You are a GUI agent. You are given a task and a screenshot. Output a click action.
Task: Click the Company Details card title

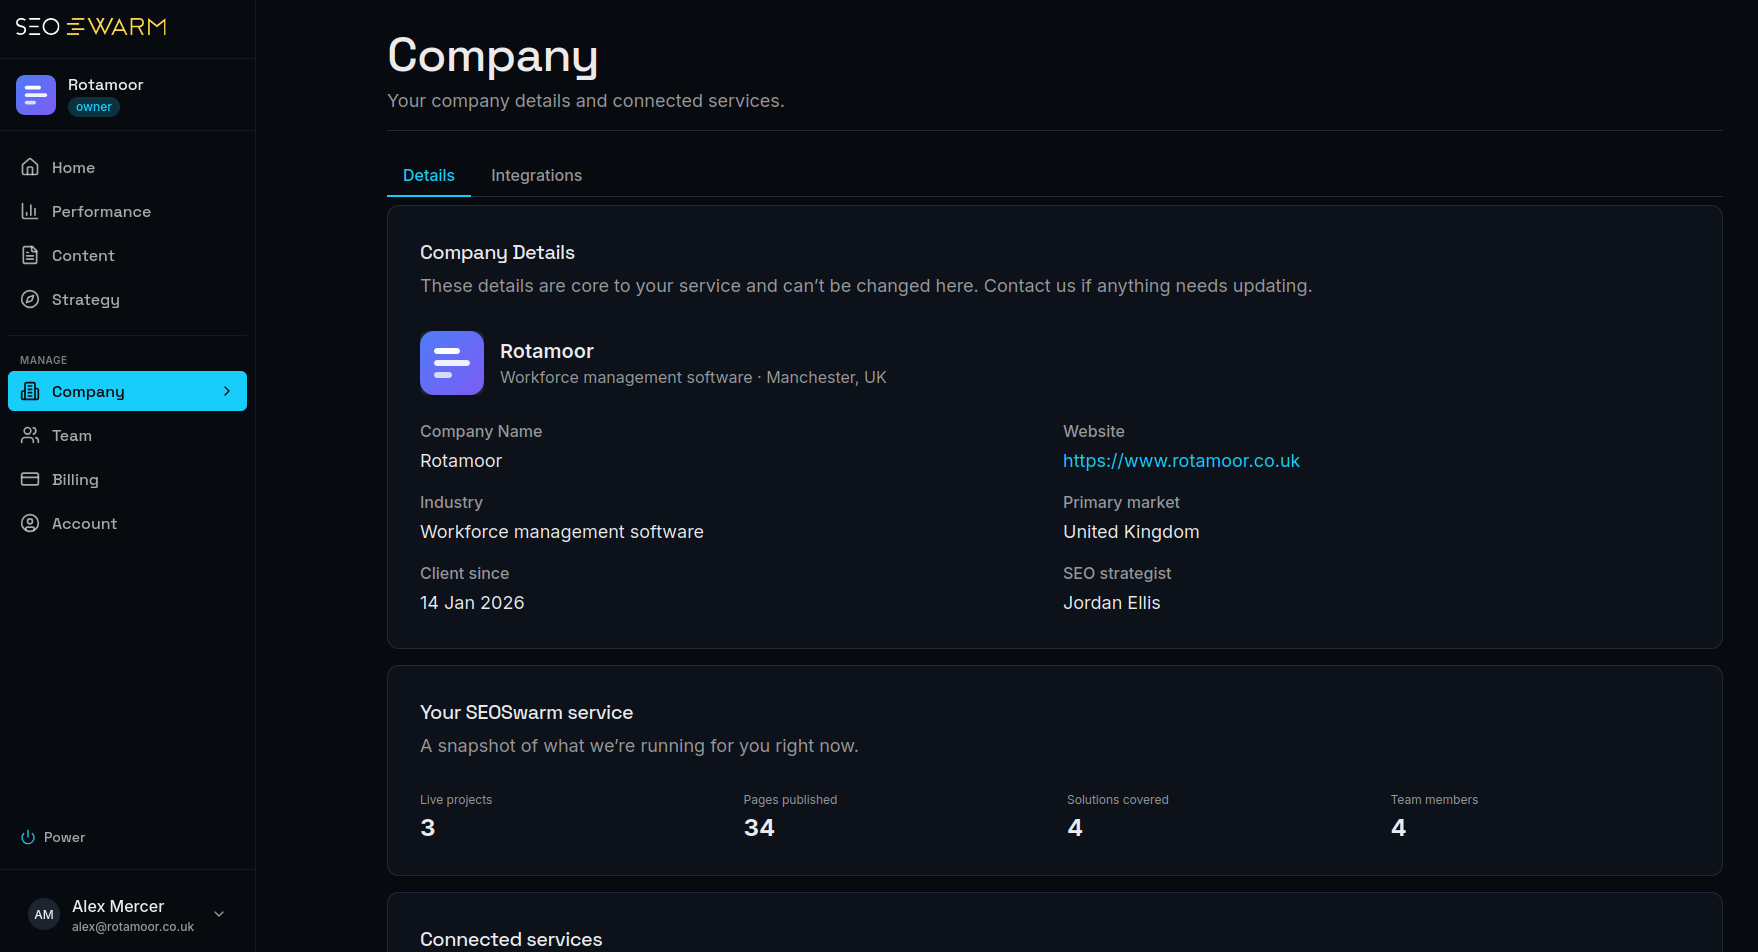coord(497,253)
